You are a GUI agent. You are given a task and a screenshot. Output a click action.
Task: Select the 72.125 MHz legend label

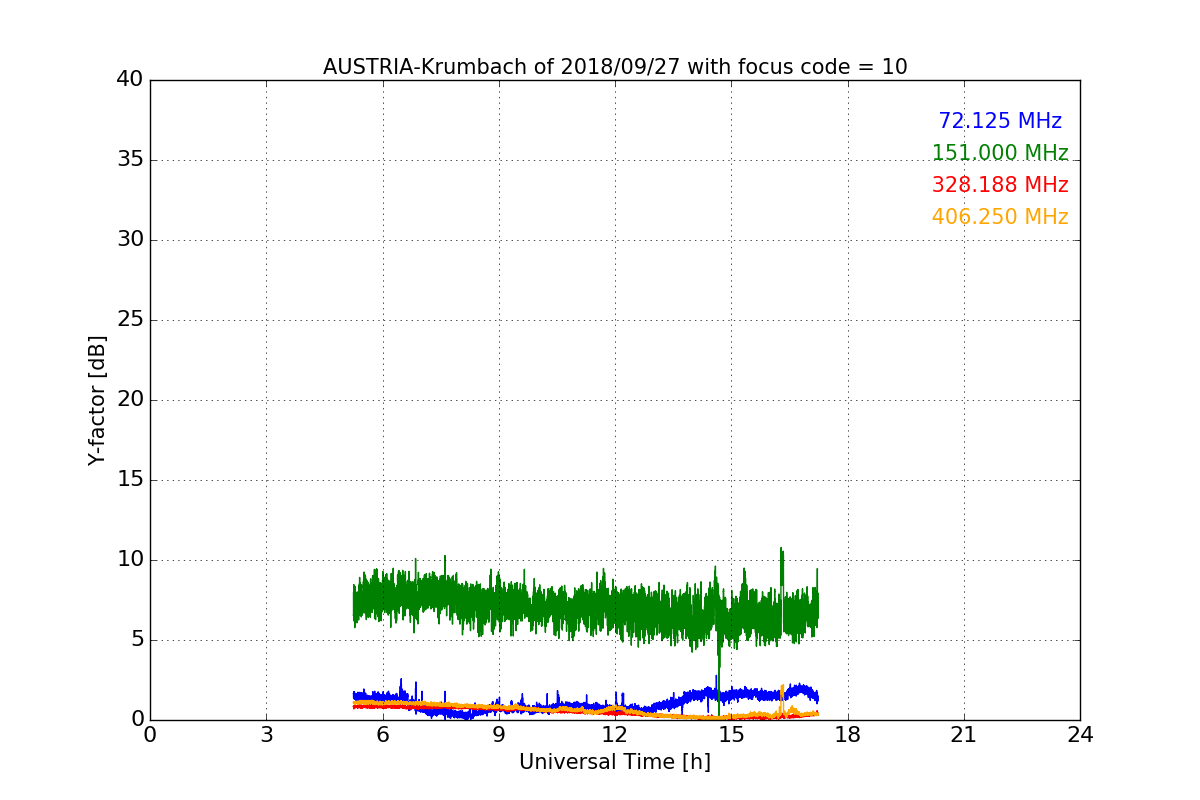pos(1000,121)
